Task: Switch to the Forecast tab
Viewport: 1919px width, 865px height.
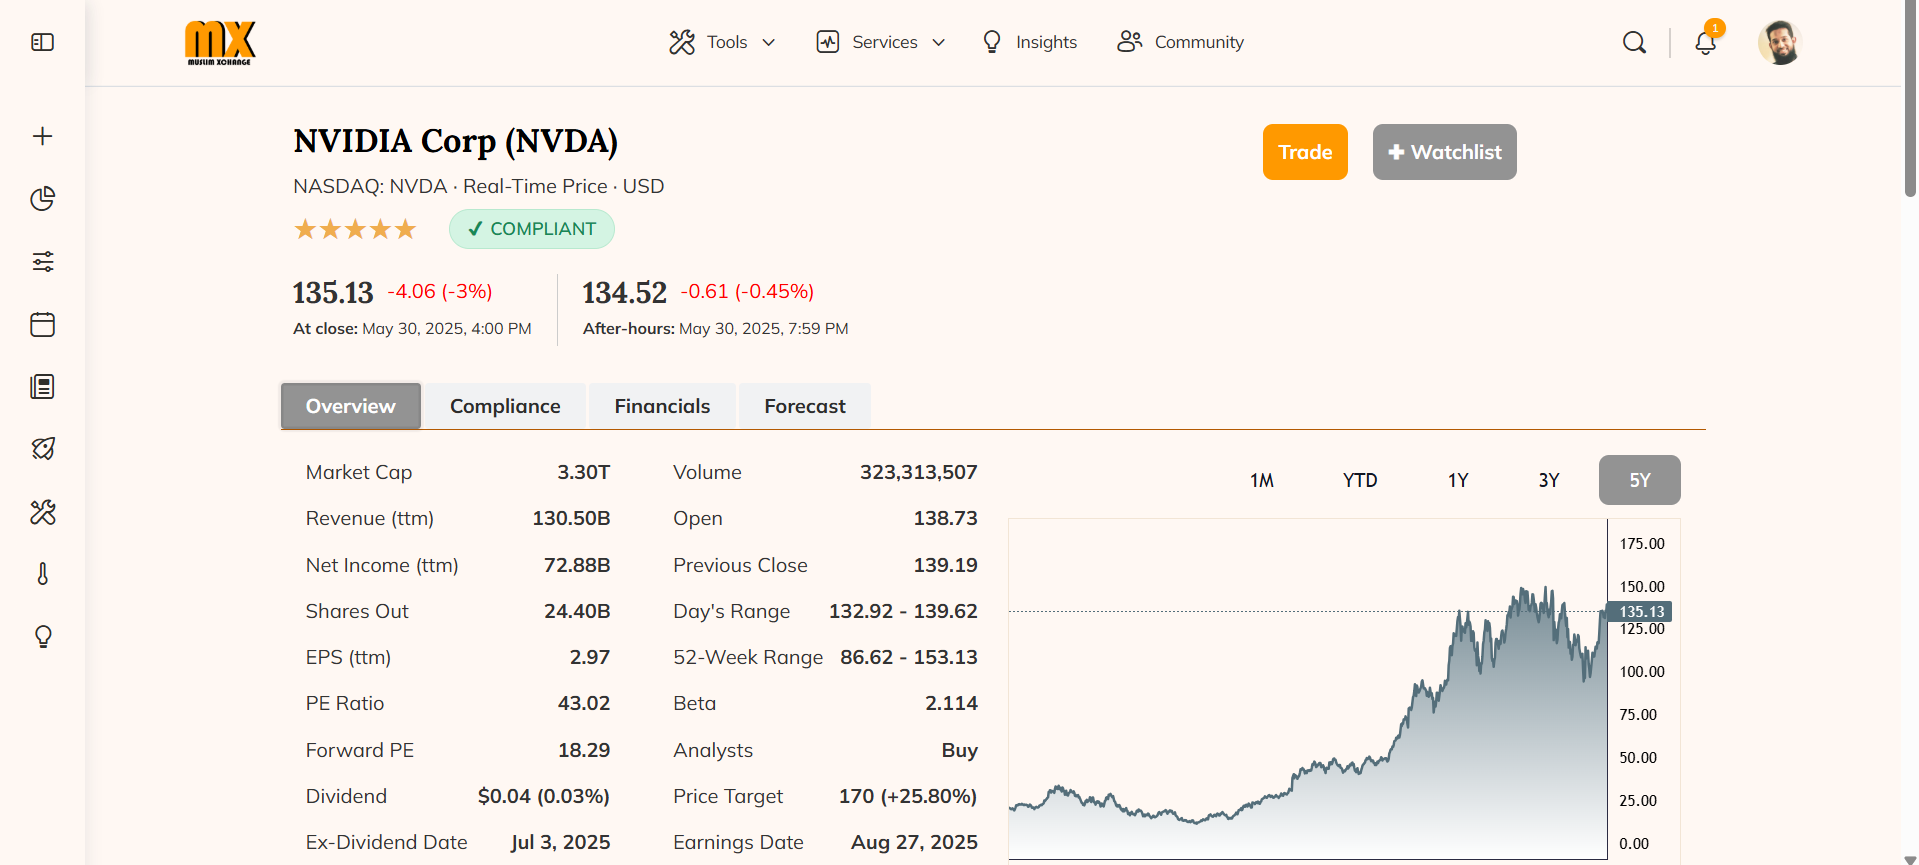Action: [805, 406]
